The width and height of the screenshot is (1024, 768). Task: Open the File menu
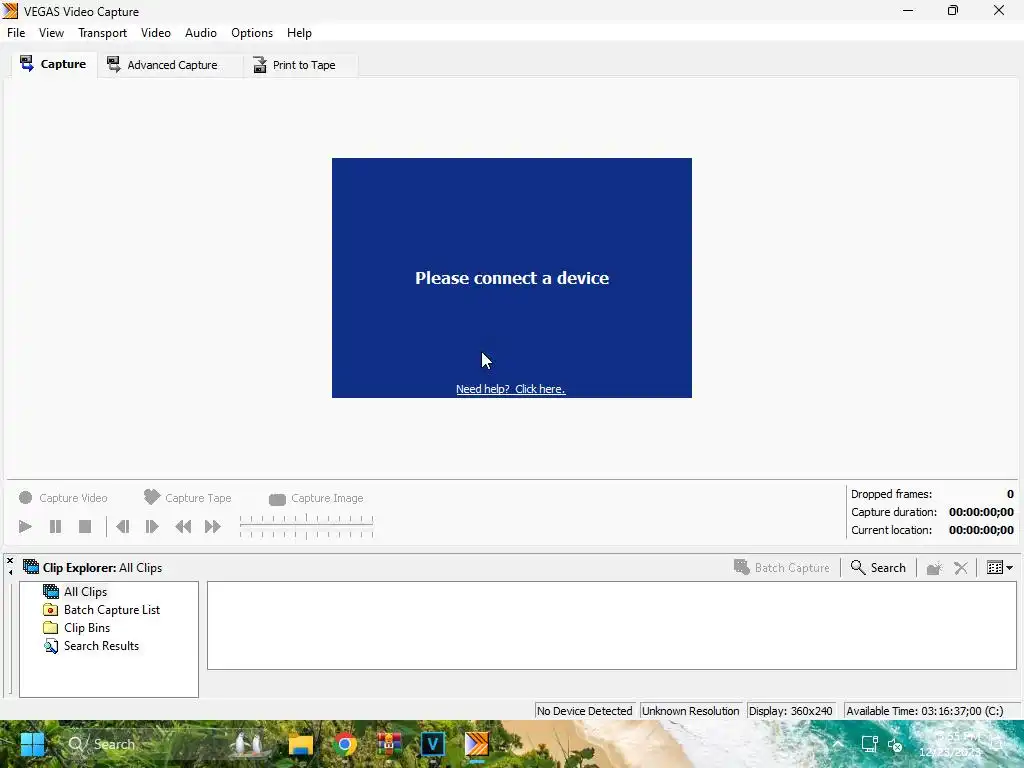[16, 33]
